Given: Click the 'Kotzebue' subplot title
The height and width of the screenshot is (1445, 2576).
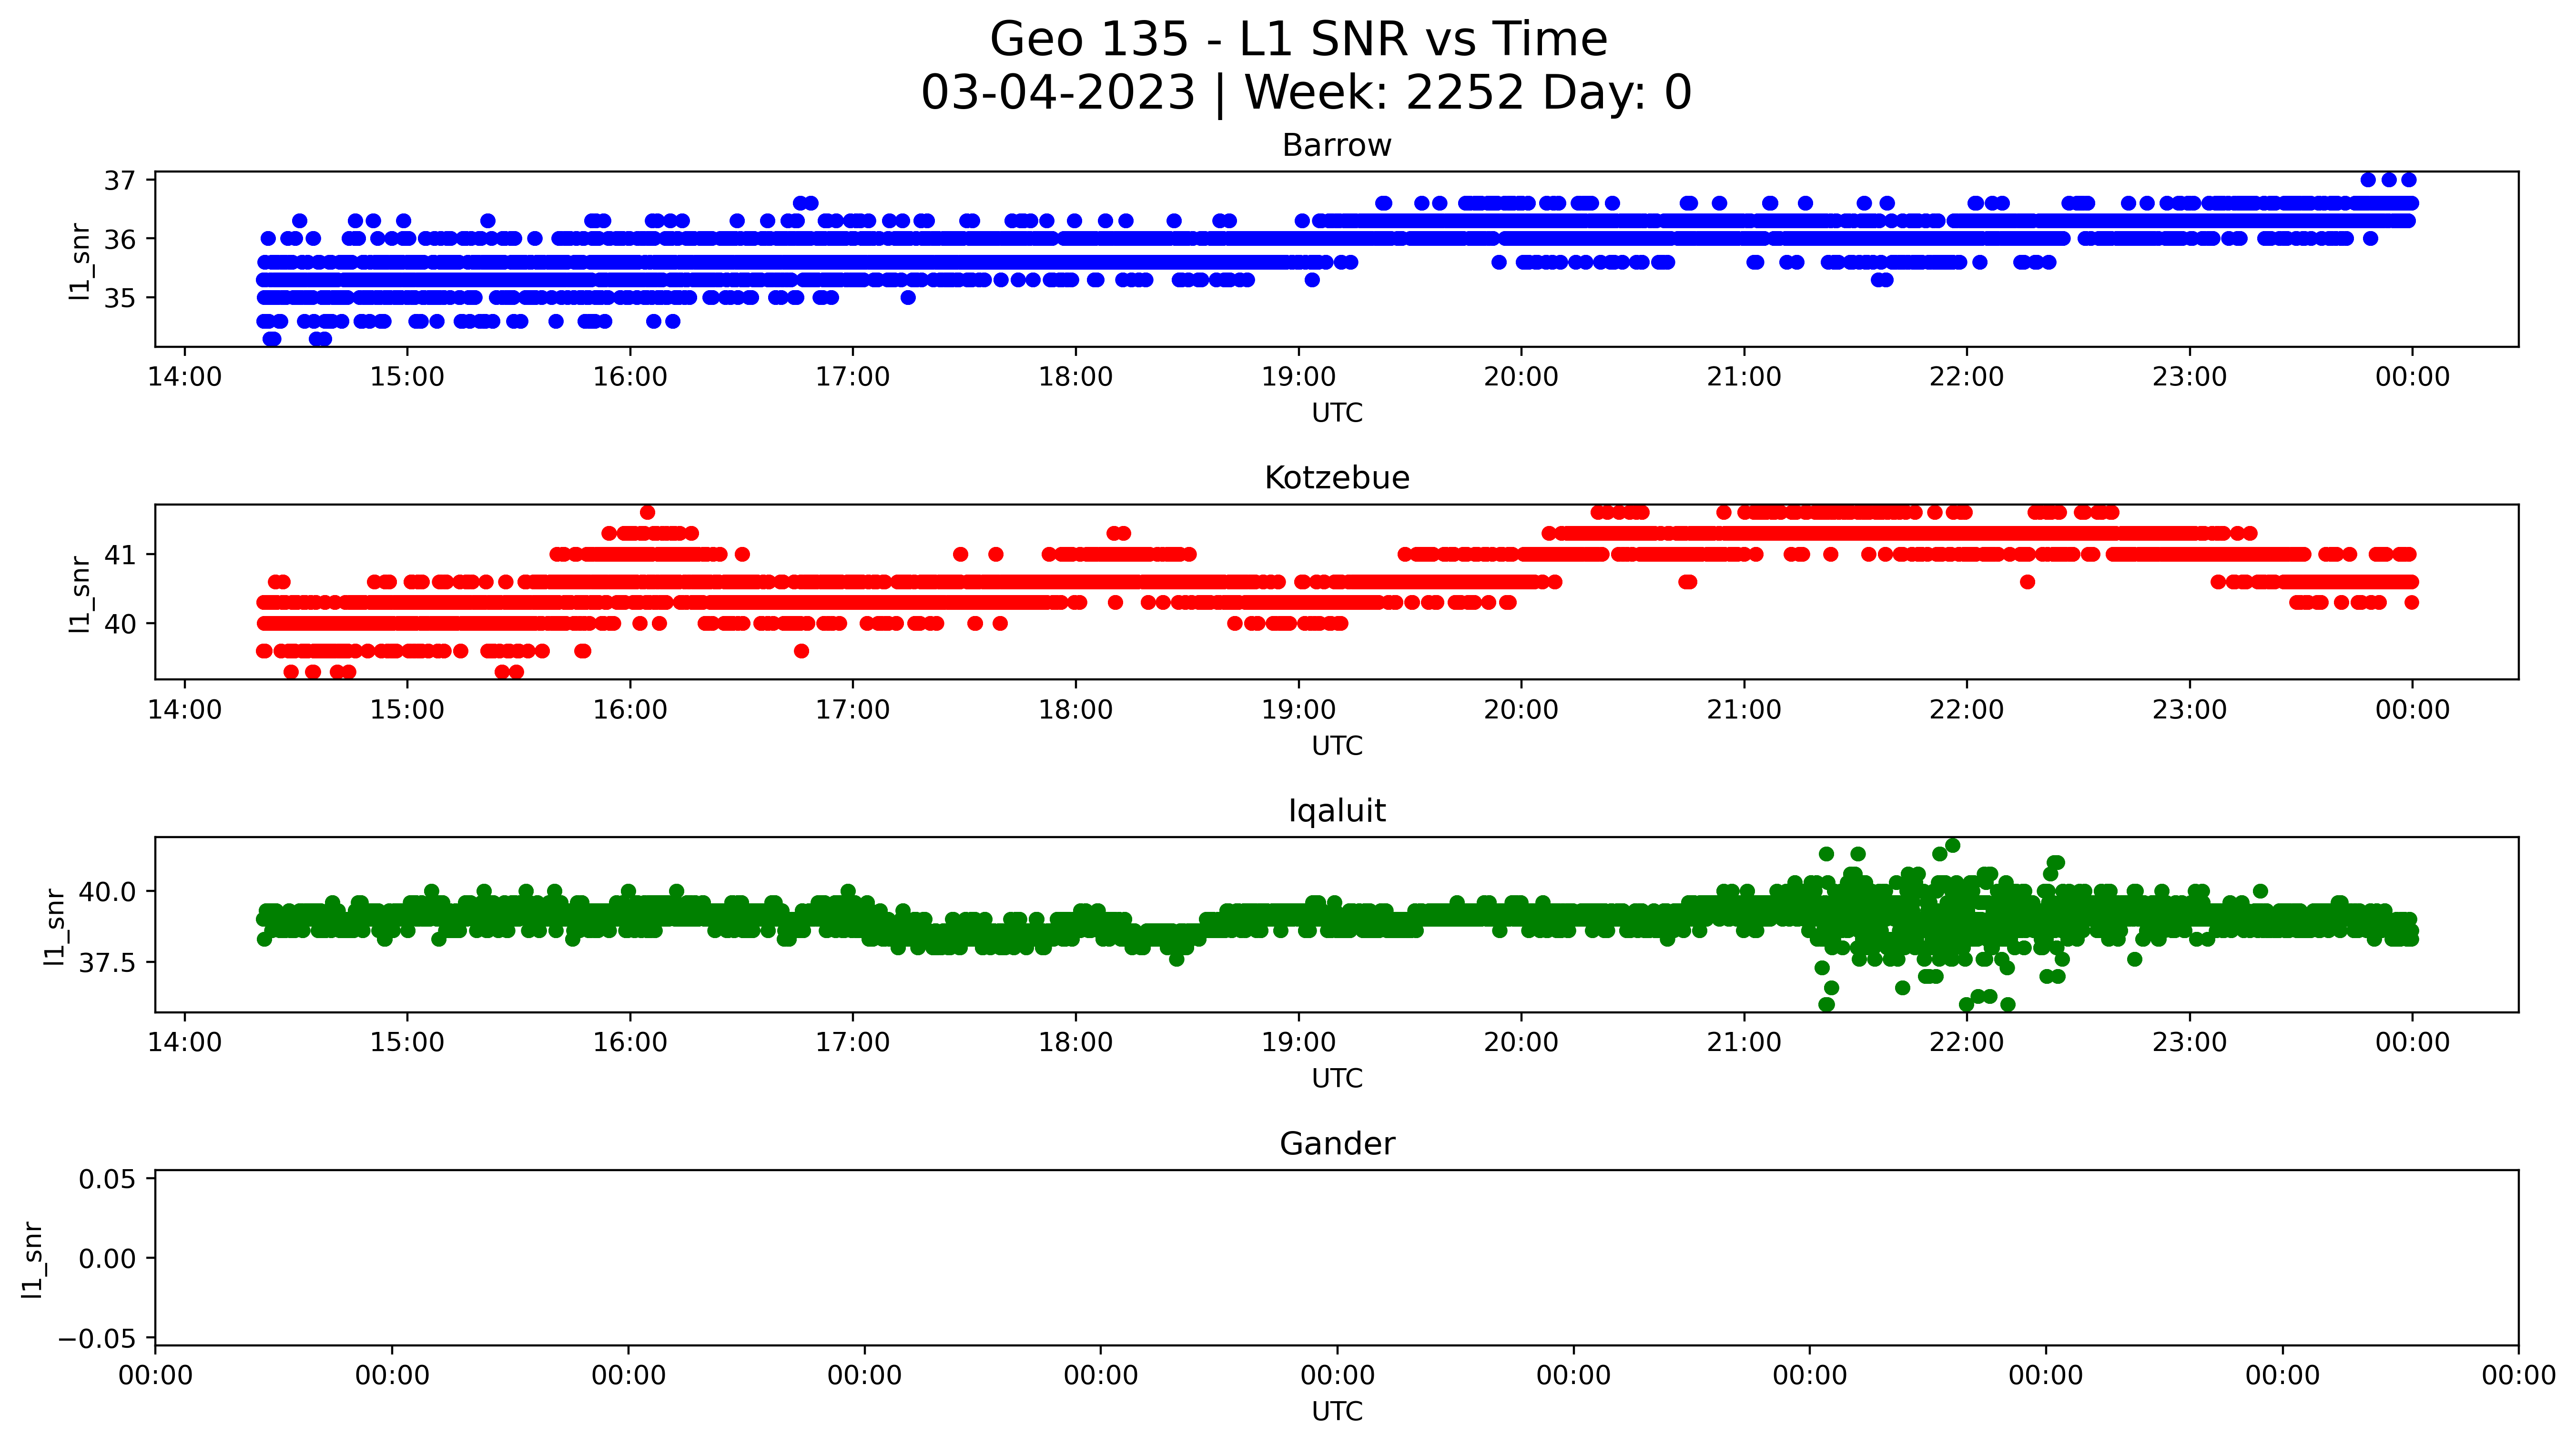Looking at the screenshot, I should point(1337,478).
